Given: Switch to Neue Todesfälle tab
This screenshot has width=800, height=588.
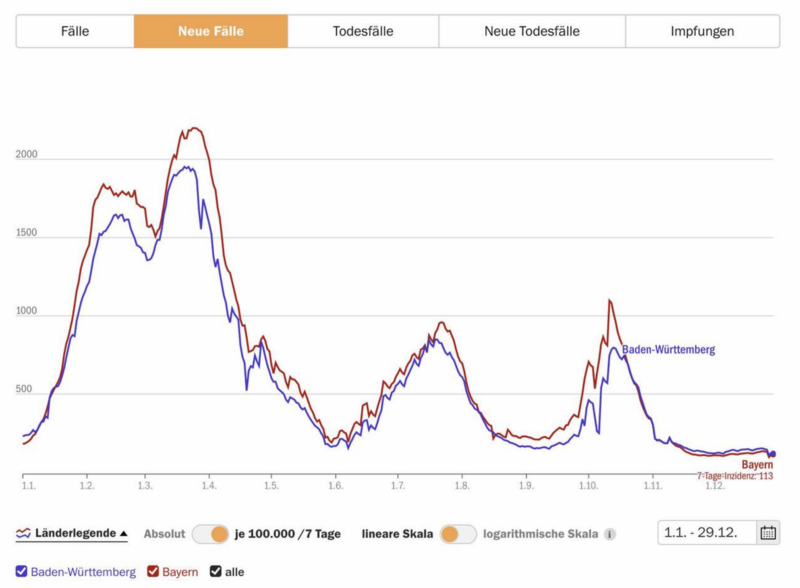Looking at the screenshot, I should click(532, 31).
